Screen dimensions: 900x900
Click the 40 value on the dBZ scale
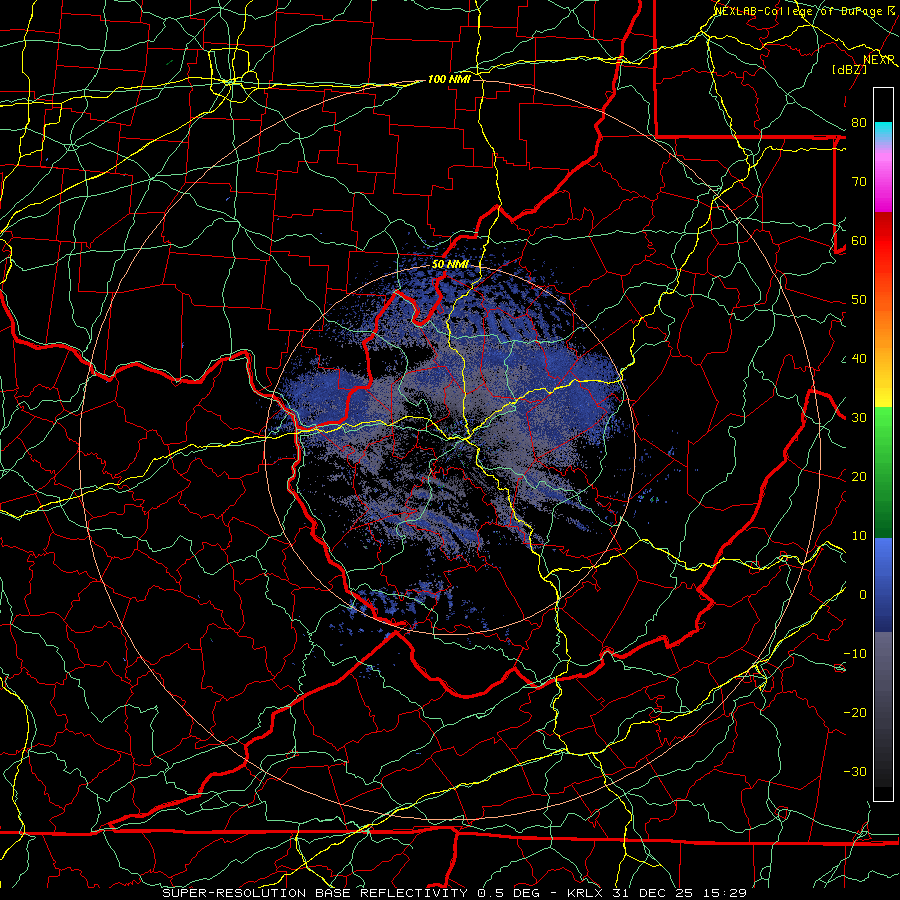coord(859,359)
